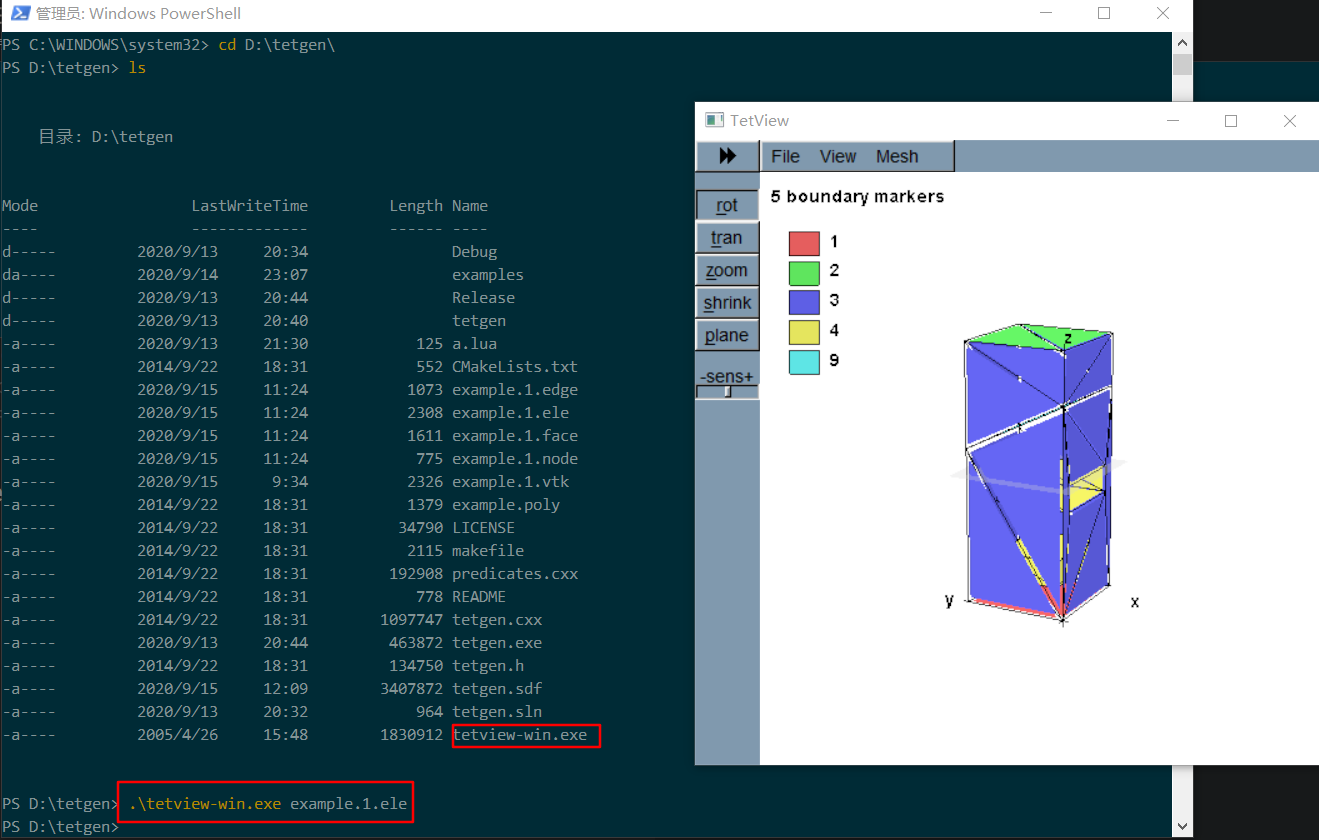Click 'CMakeLists.txt' in the file listing
Viewport: 1319px width, 840px height.
515,366
